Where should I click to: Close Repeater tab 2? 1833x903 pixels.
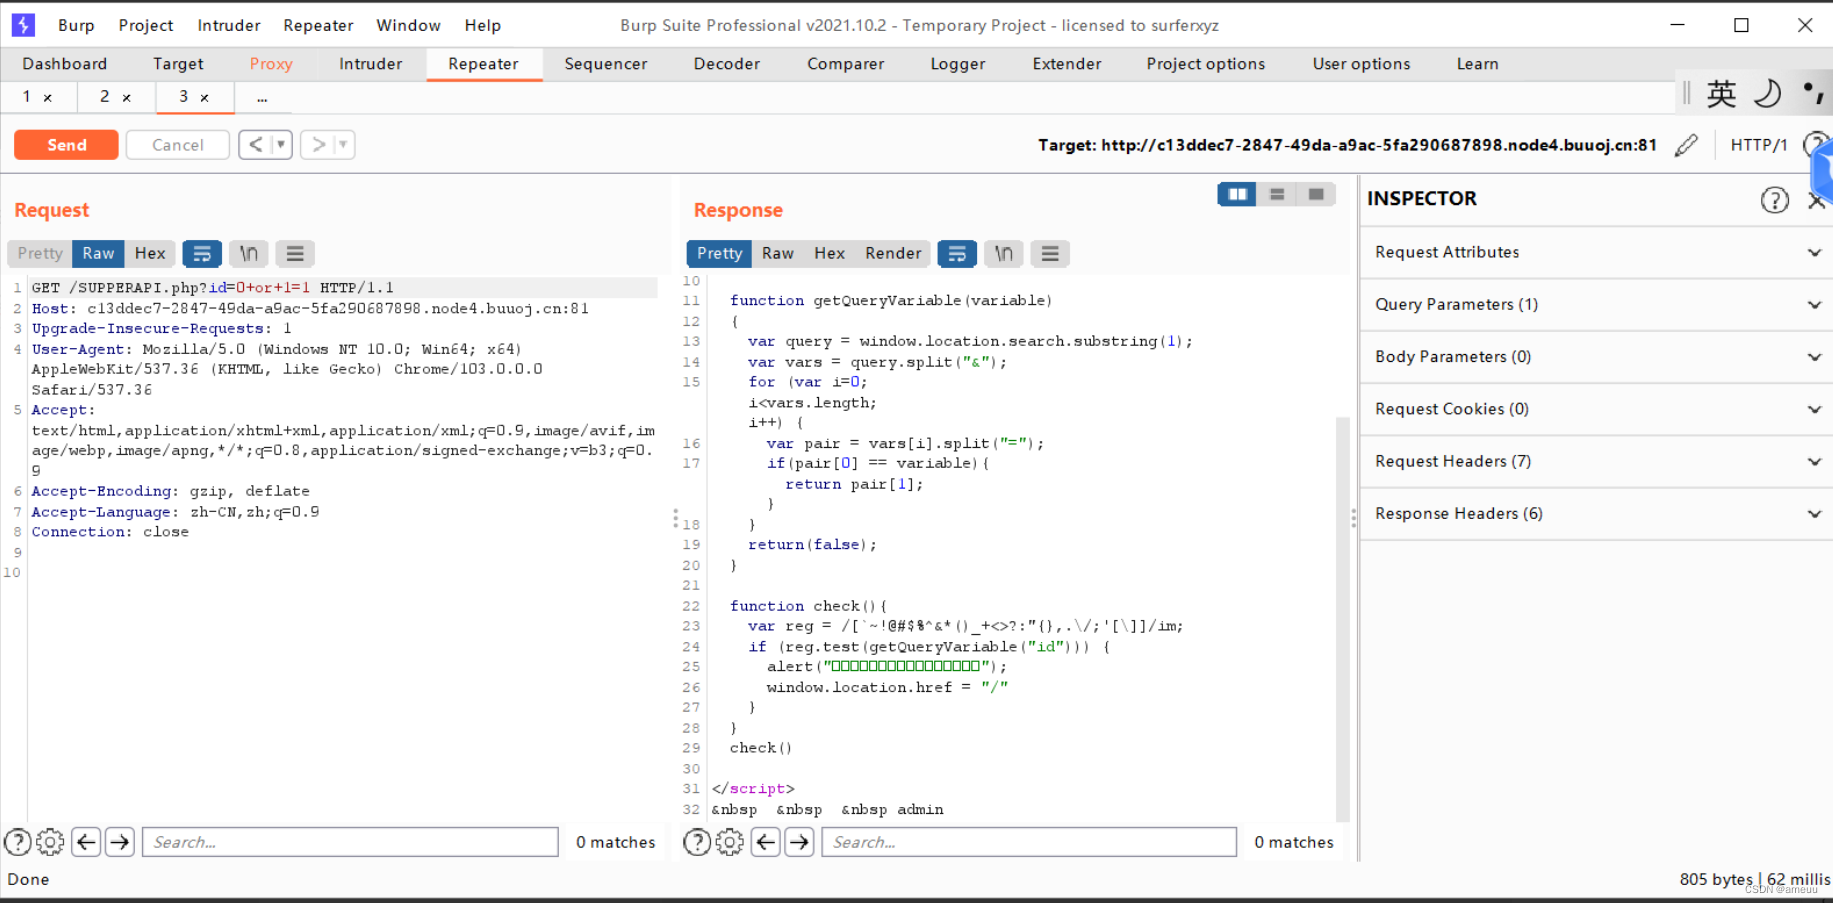coord(126,98)
